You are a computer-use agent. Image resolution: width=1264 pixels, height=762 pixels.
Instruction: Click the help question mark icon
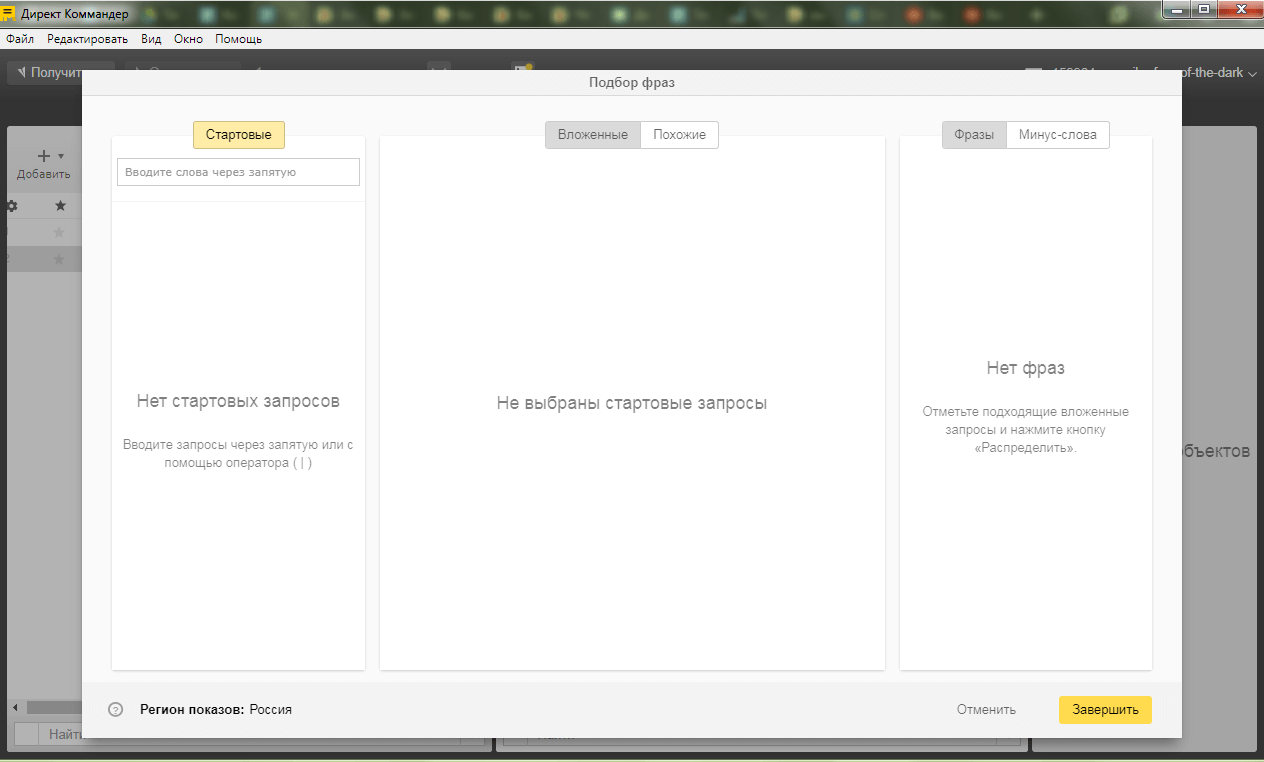tap(116, 710)
